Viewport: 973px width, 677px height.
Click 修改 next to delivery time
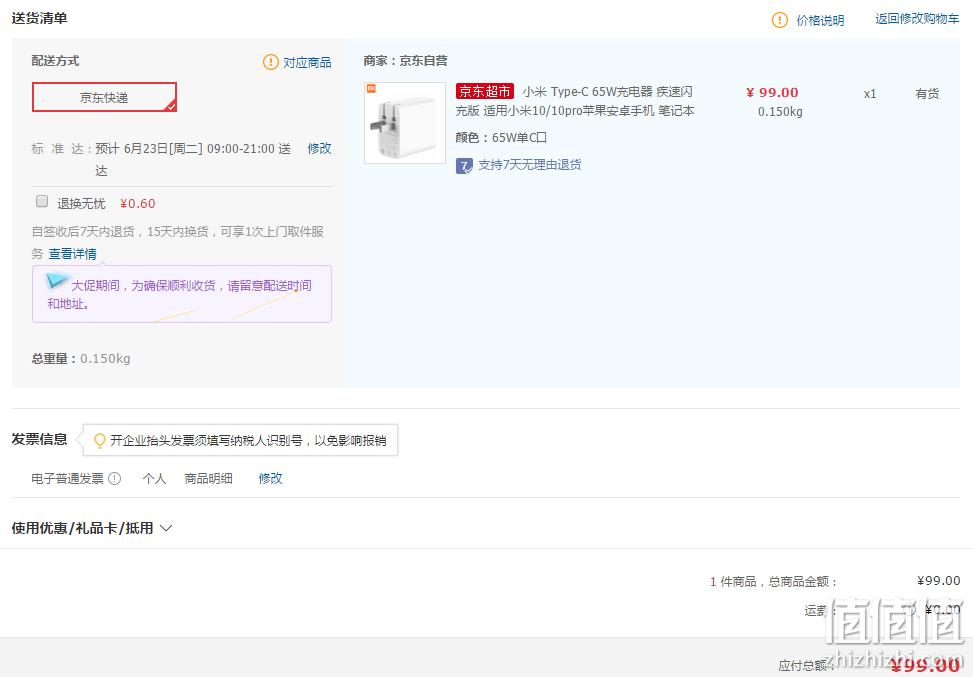[x=320, y=148]
